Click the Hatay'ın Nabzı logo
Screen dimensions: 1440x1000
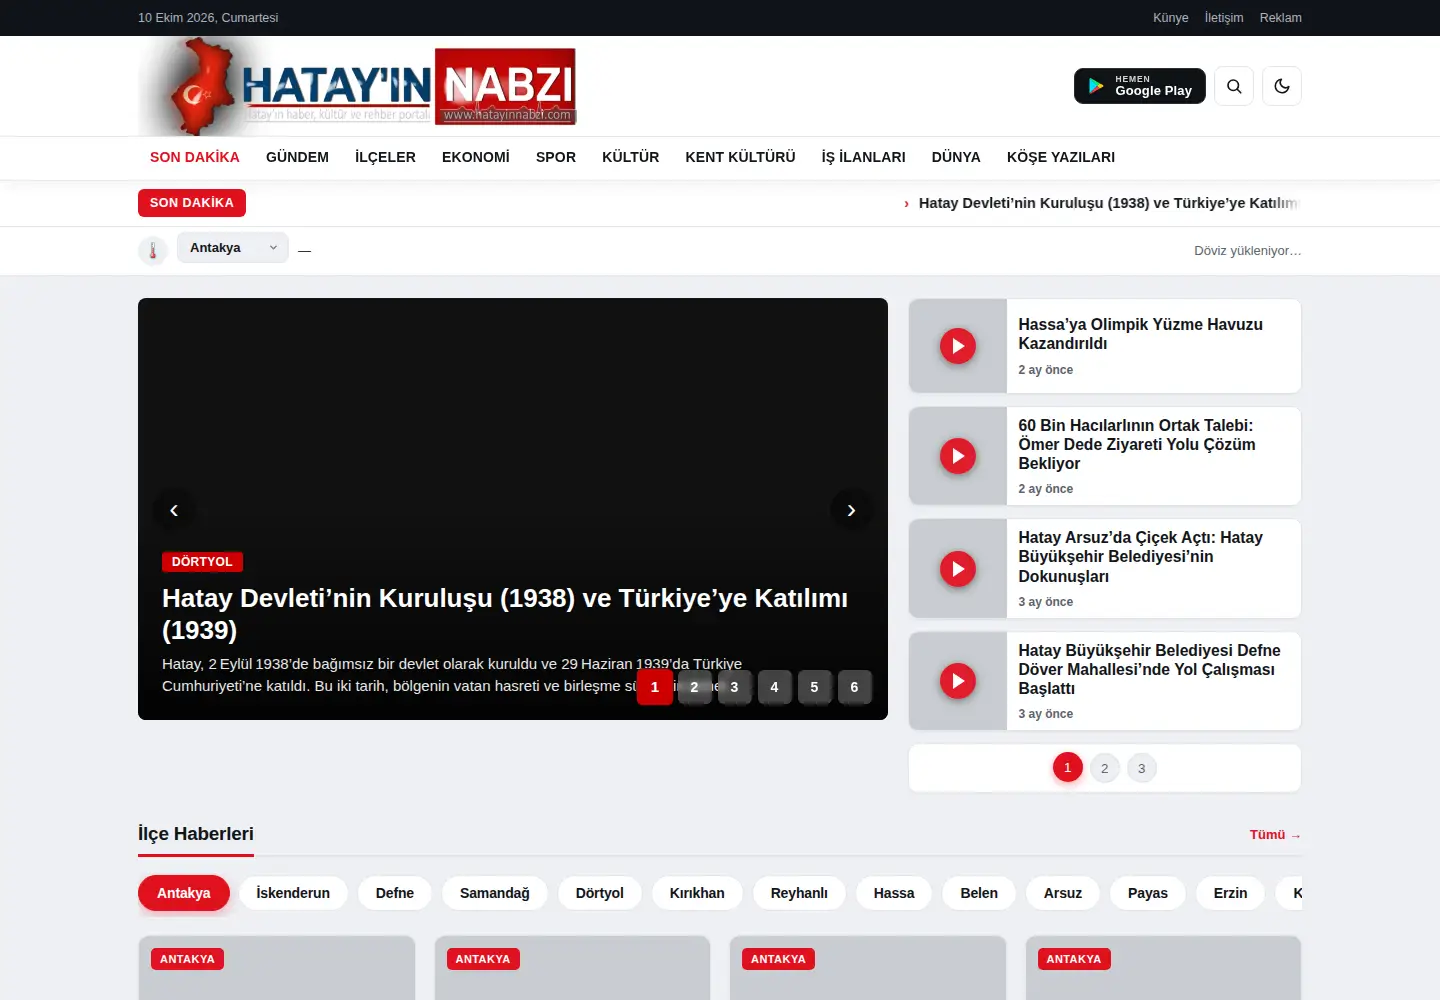pyautogui.click(x=357, y=86)
